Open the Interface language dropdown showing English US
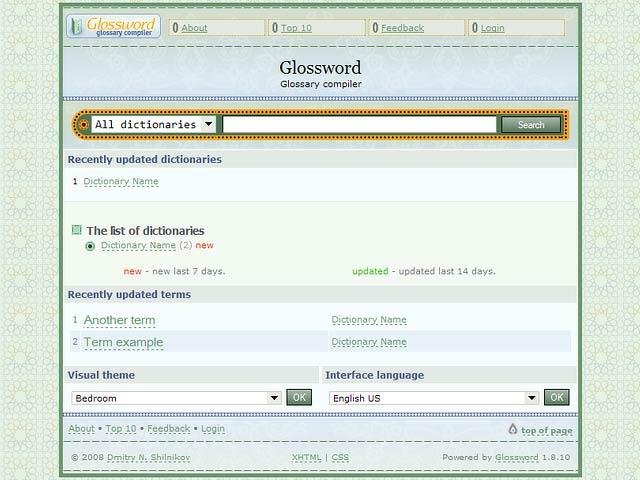The width and height of the screenshot is (640, 480). tap(434, 398)
